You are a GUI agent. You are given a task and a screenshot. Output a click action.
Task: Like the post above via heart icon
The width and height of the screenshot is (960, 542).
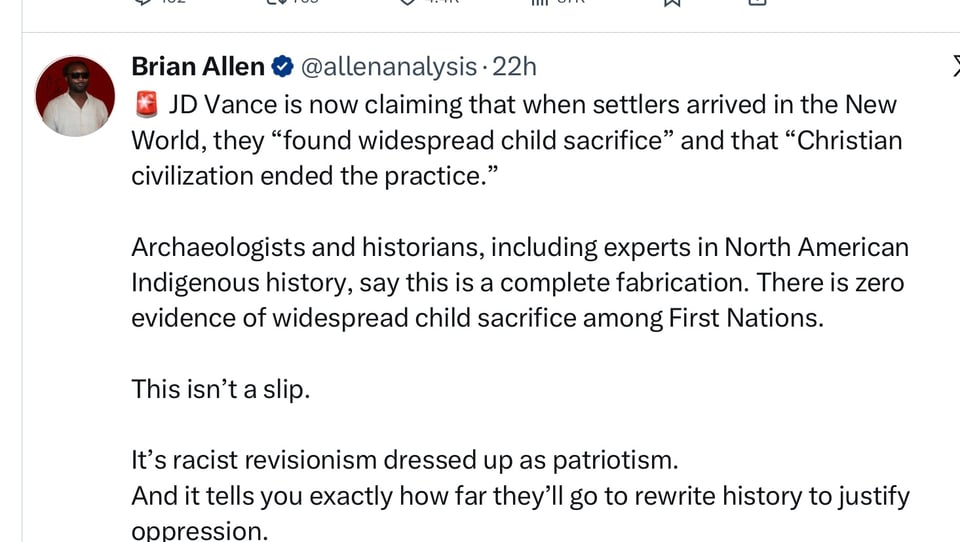tap(407, 3)
